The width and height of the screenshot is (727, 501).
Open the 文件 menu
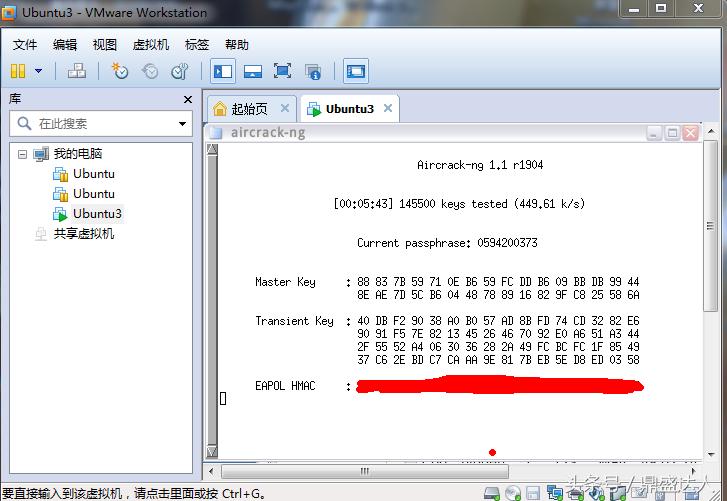25,44
